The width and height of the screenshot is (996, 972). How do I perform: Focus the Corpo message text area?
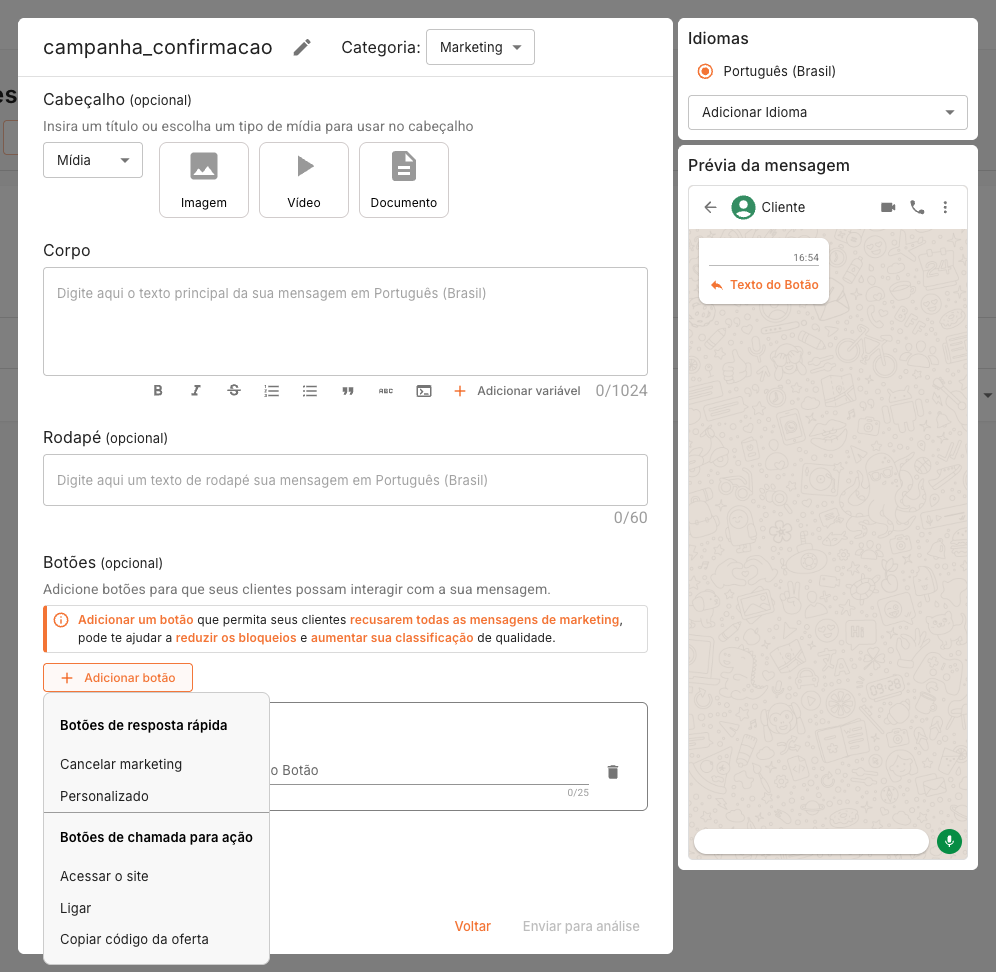pyautogui.click(x=346, y=321)
